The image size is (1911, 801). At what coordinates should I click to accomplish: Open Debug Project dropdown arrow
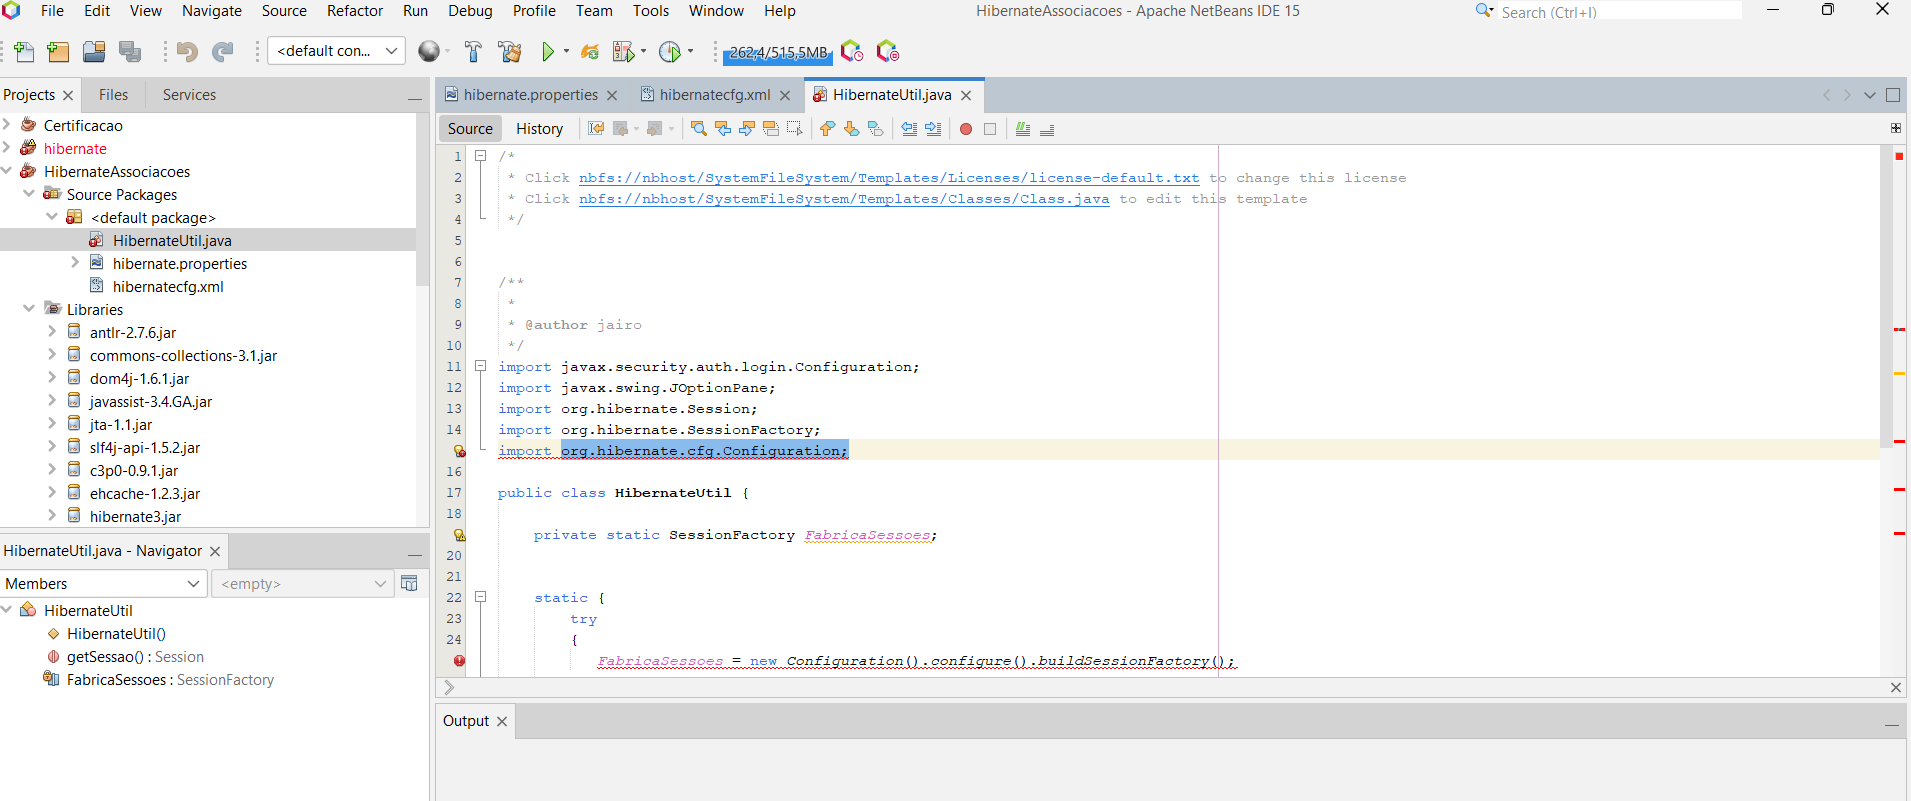[x=643, y=51]
